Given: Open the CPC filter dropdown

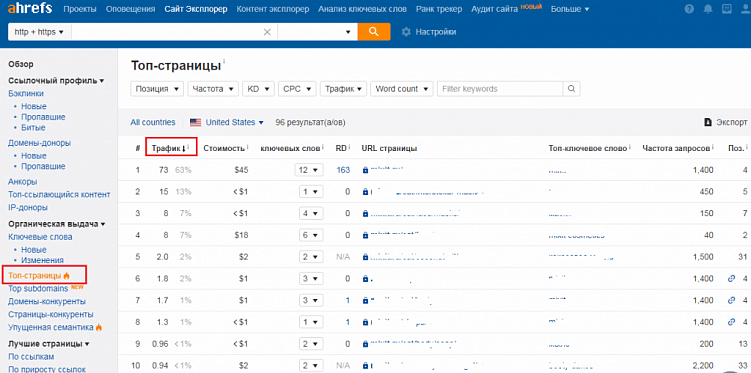Looking at the screenshot, I should 297,89.
